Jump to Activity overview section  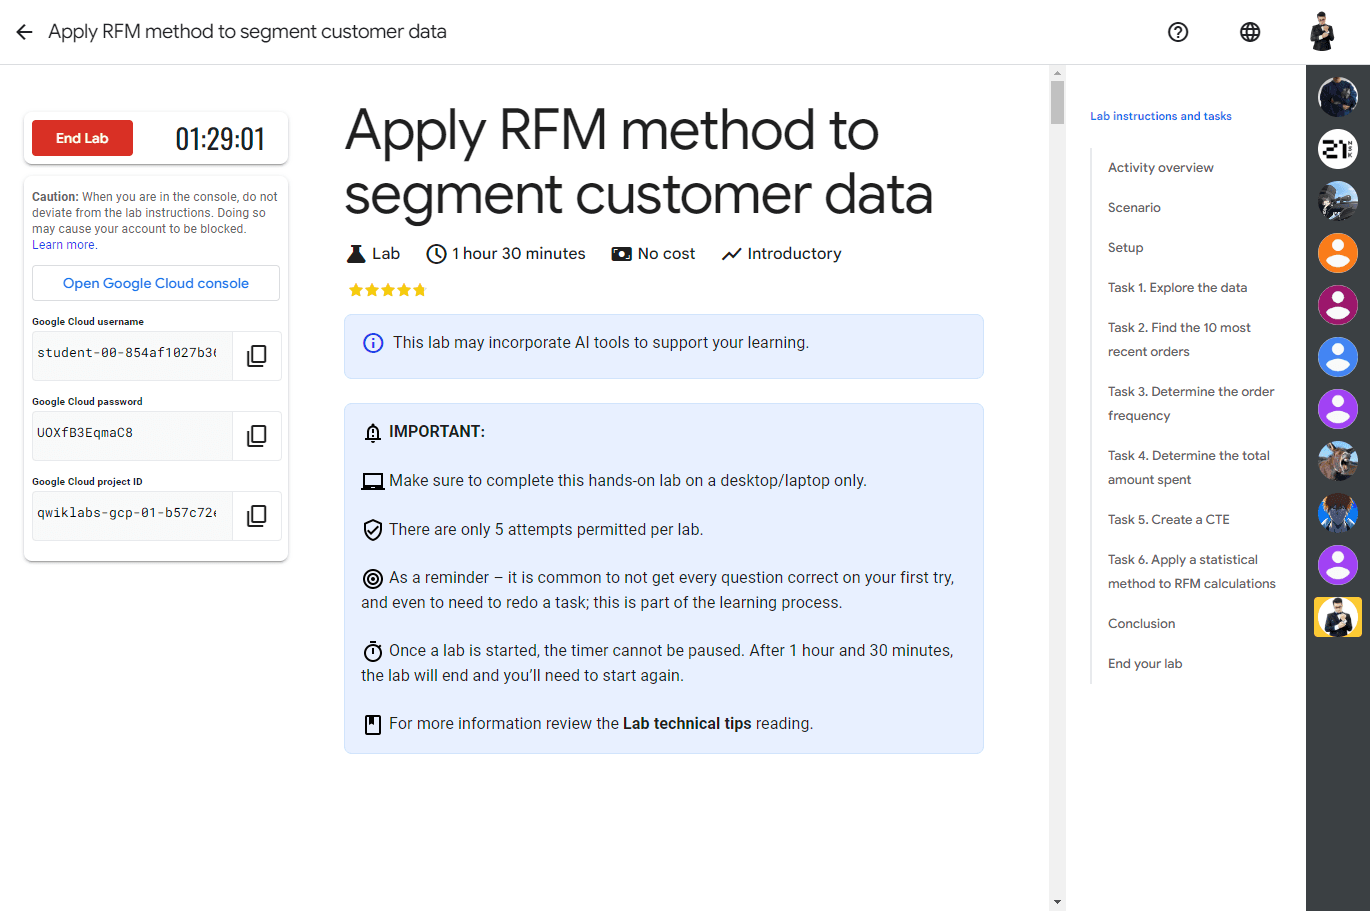tap(1160, 168)
